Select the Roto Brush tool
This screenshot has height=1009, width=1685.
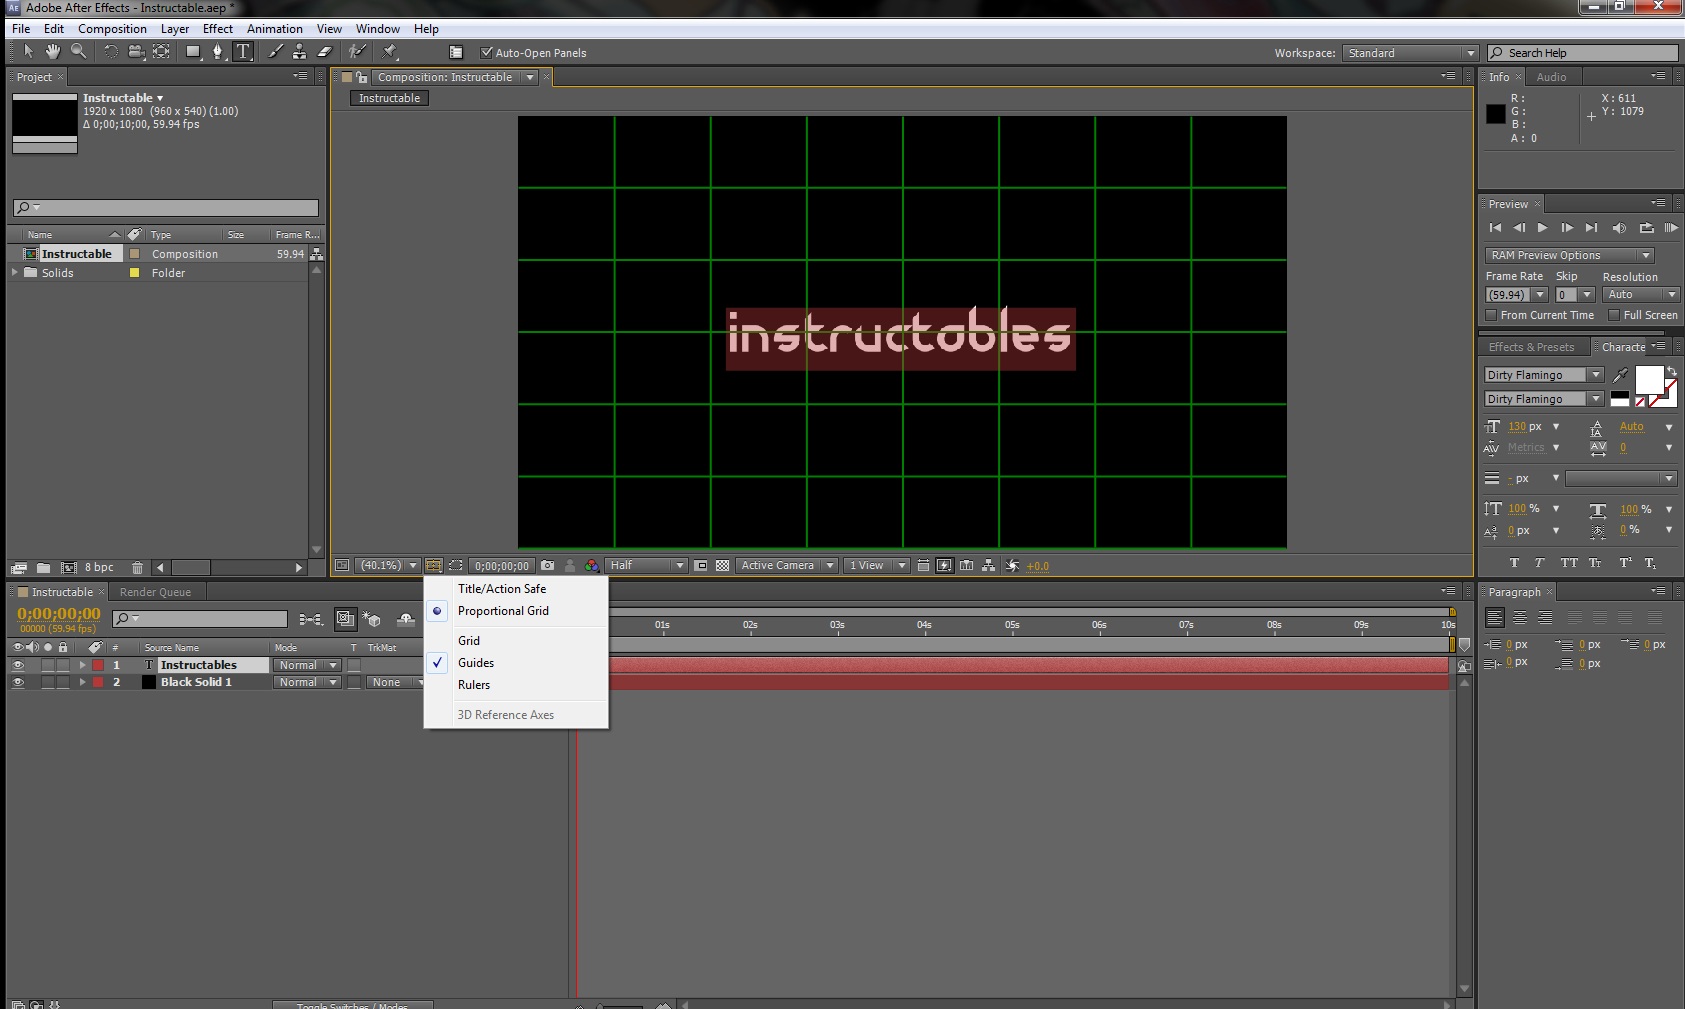pyautogui.click(x=357, y=52)
